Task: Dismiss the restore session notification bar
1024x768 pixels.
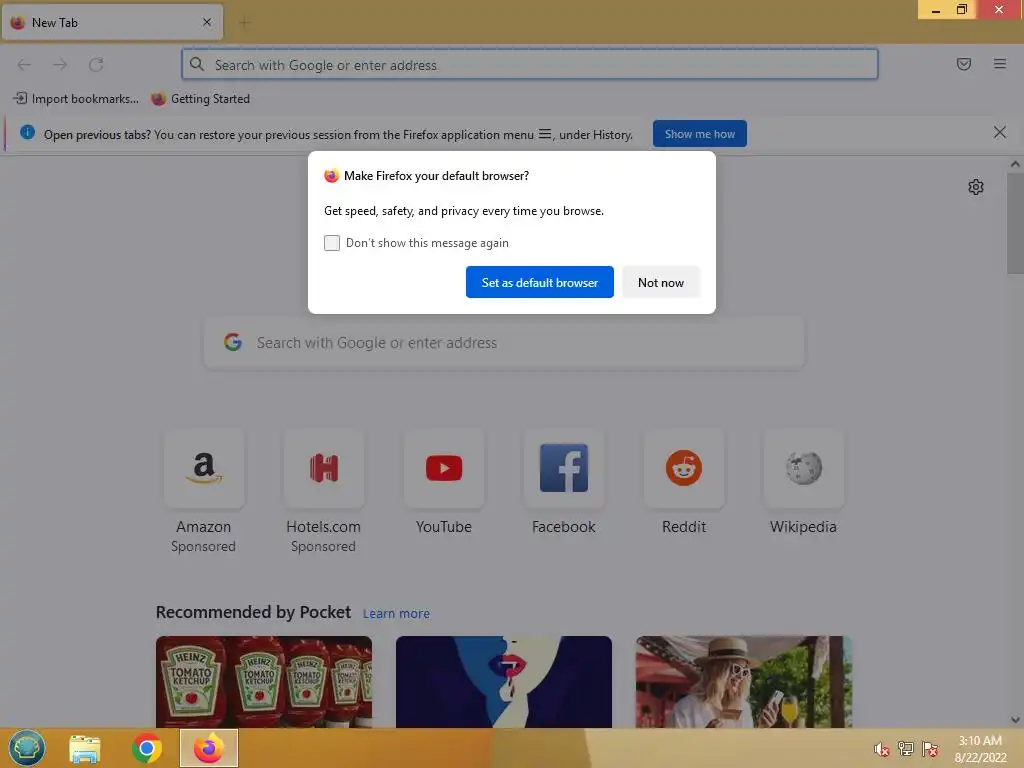Action: (x=999, y=133)
